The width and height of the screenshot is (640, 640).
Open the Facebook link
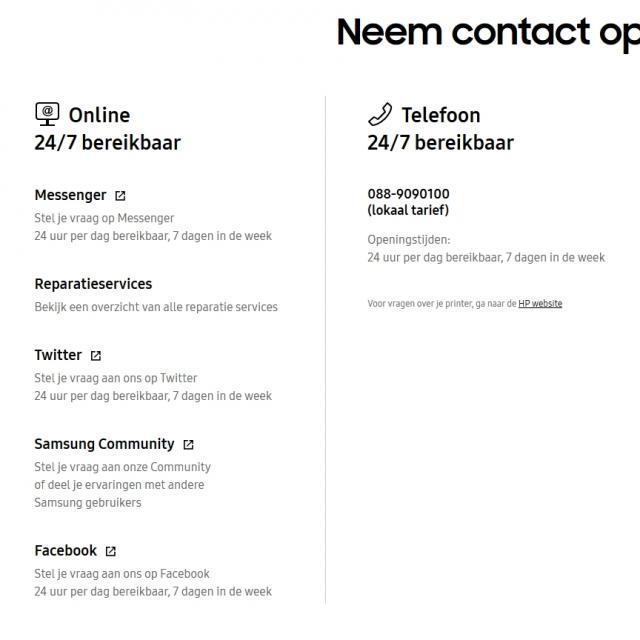(x=66, y=551)
